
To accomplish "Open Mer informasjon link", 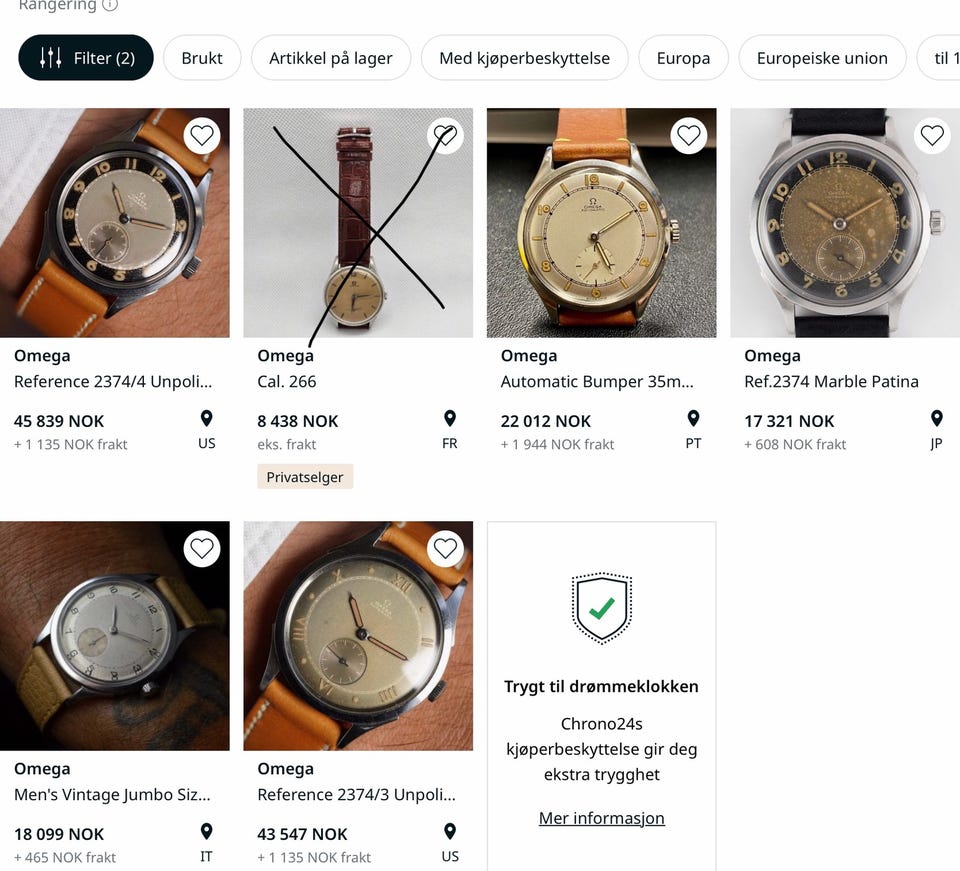I will point(601,818).
